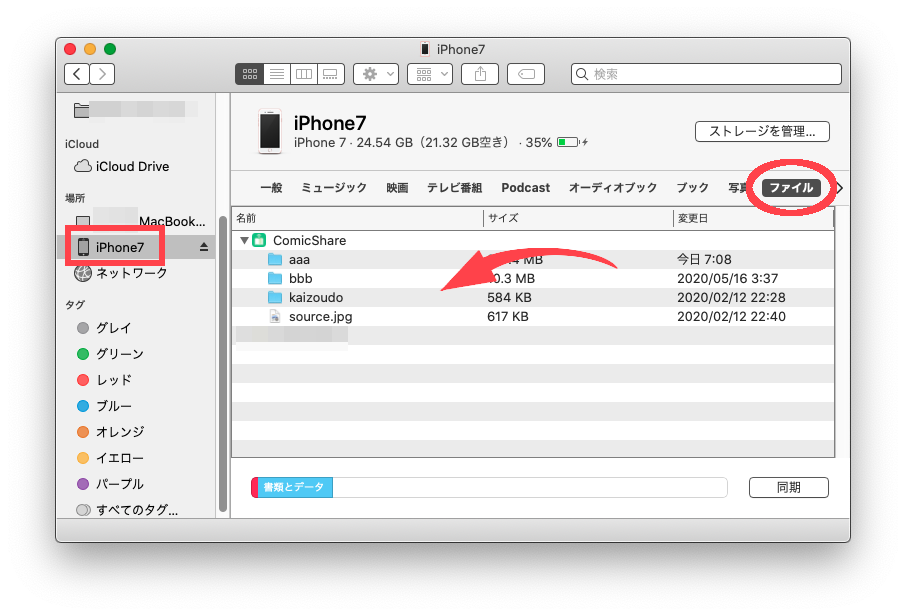This screenshot has height=616, width=906.
Task: Open ネットワーク in the sidebar
Action: coord(121,273)
